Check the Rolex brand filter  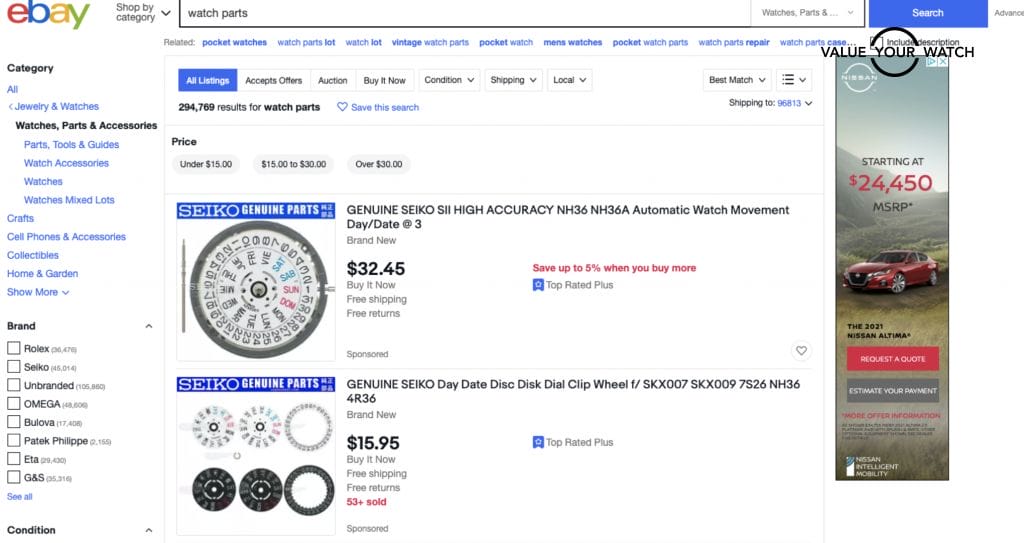click(x=14, y=348)
